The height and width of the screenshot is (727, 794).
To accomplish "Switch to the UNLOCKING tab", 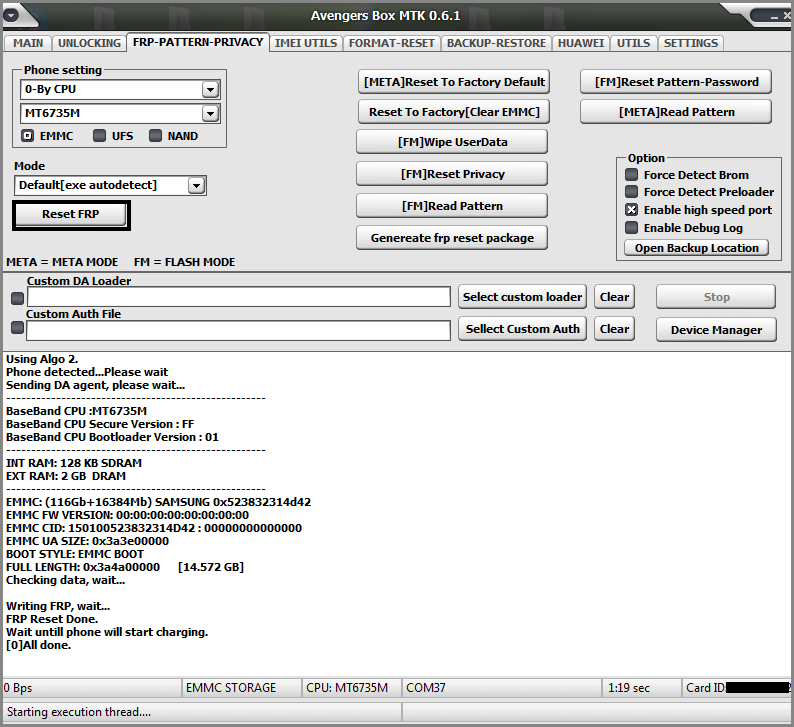I will pyautogui.click(x=89, y=43).
